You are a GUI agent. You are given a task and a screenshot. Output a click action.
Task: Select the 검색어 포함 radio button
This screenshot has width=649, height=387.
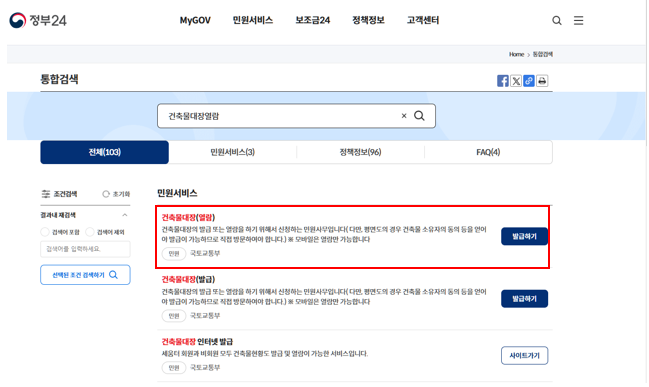(x=45, y=232)
